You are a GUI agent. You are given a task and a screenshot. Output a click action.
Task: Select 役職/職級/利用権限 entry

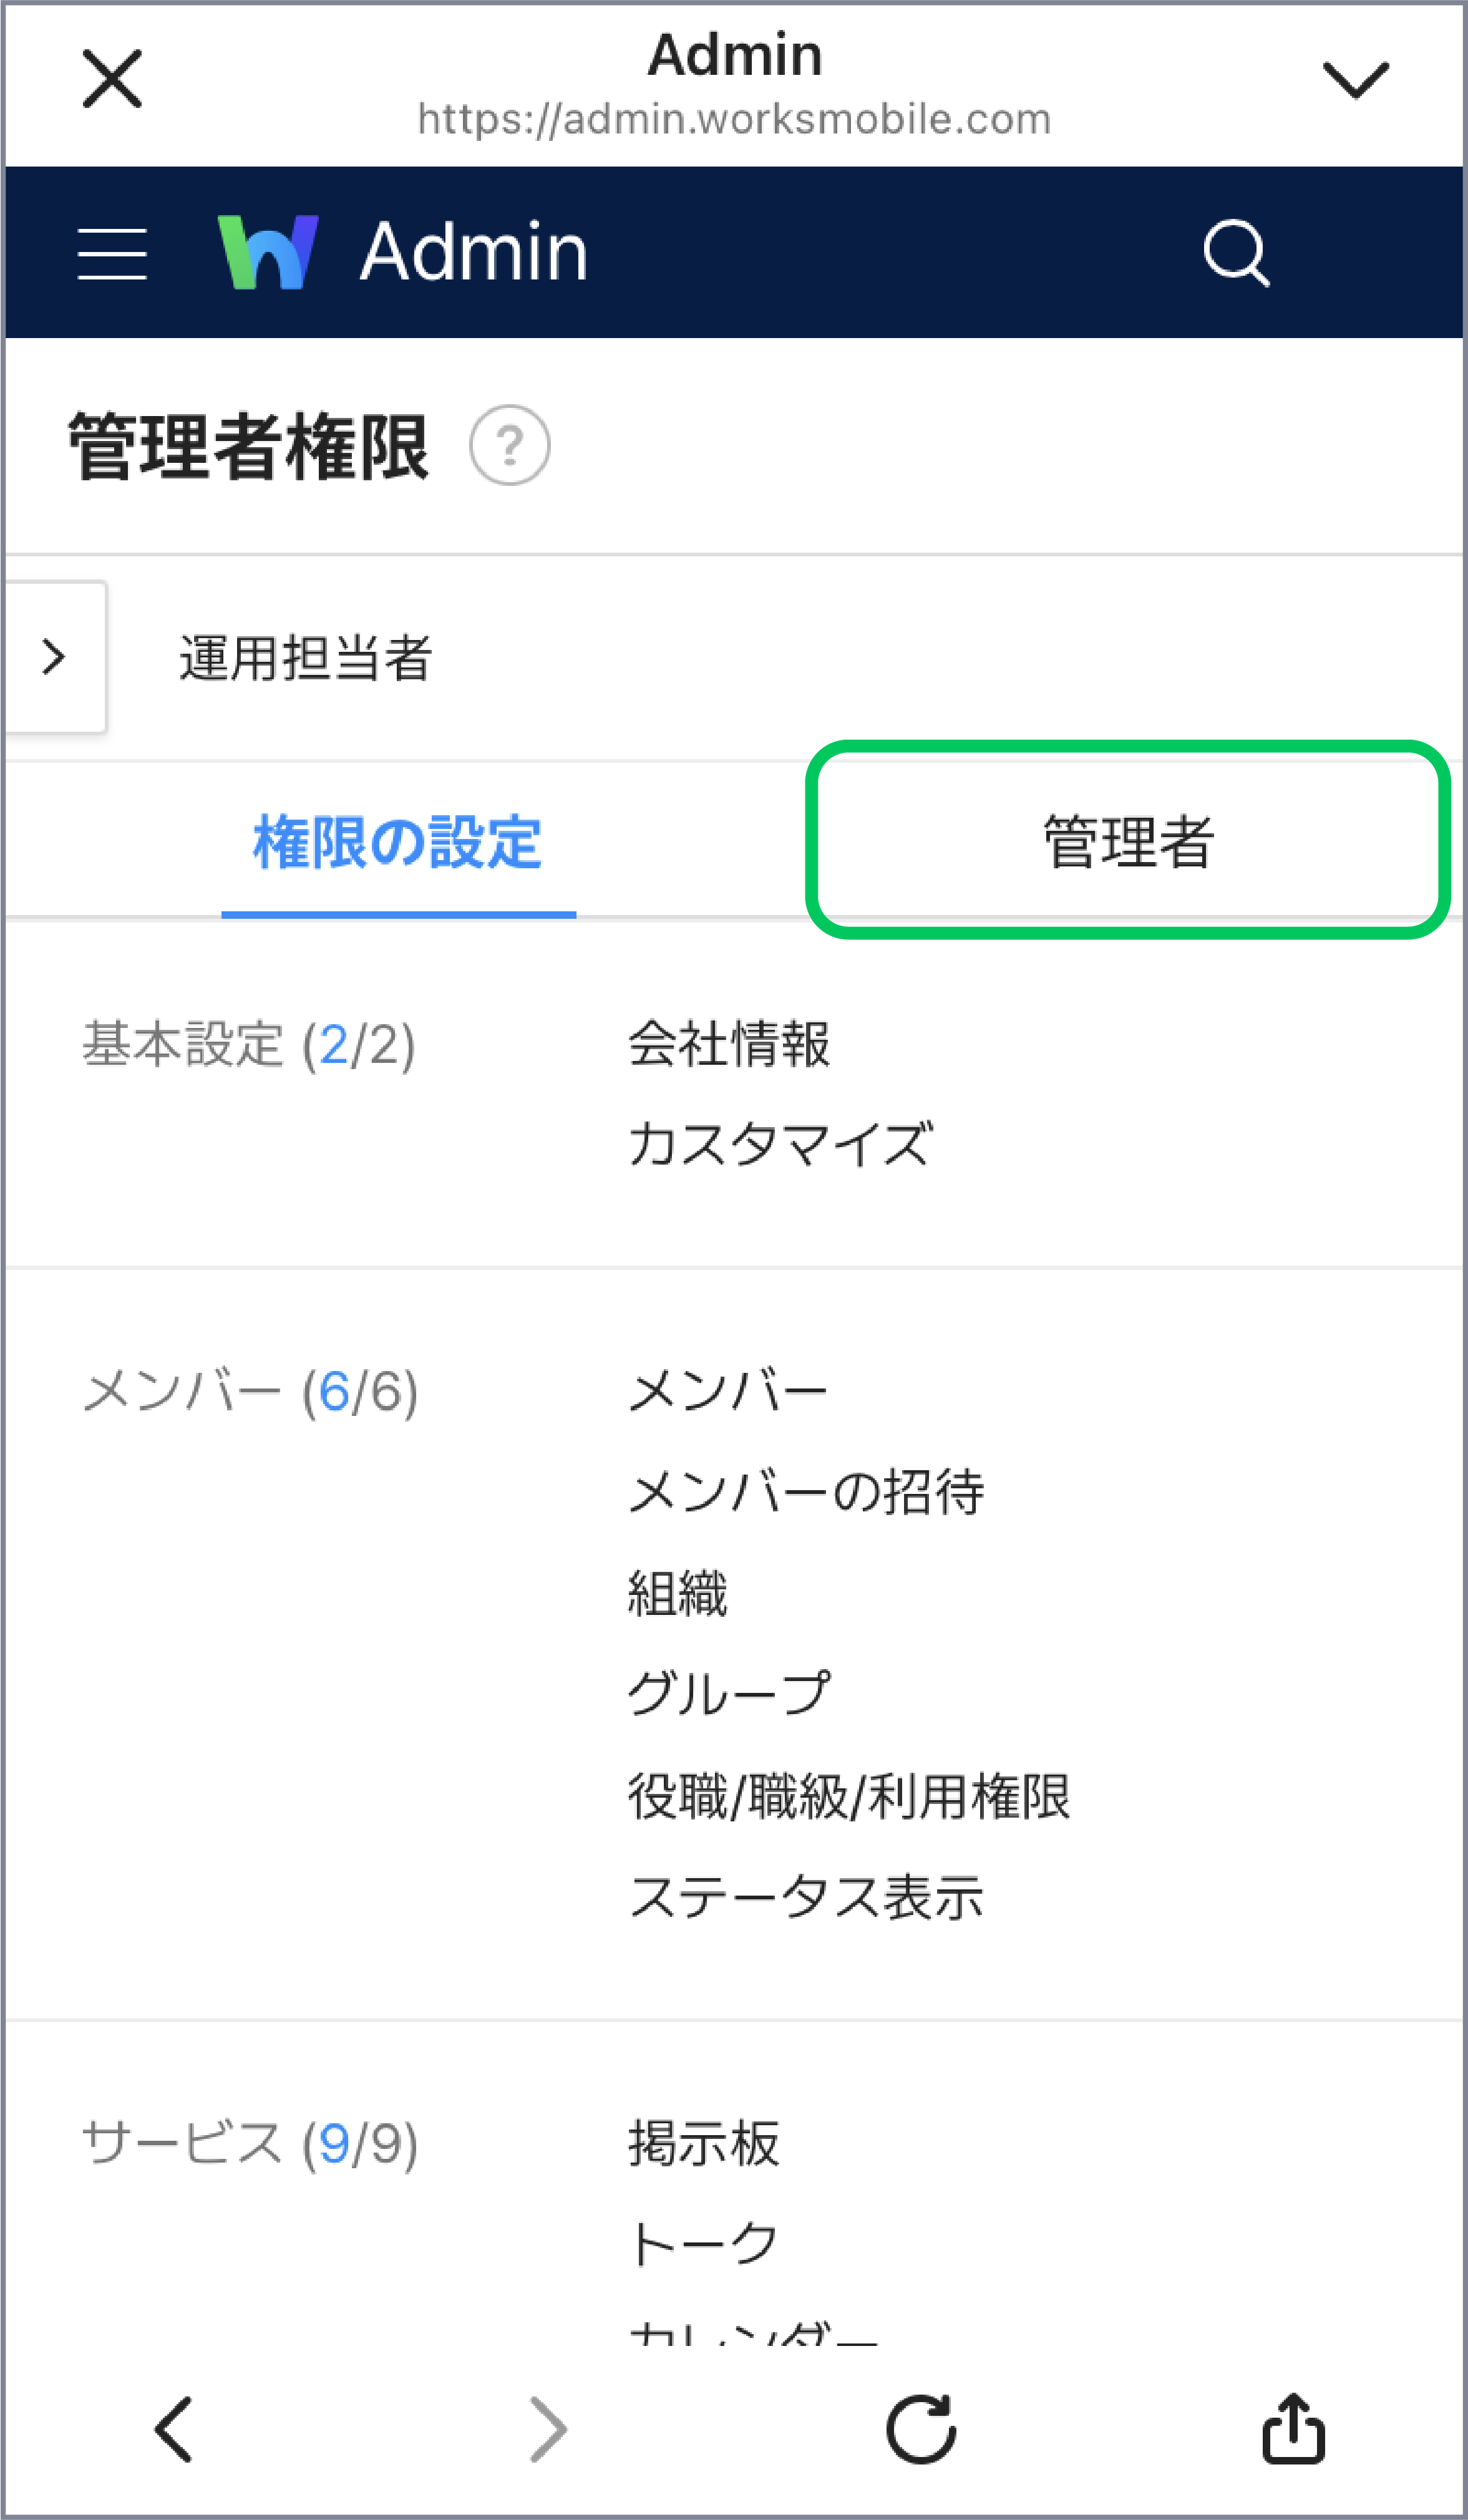[849, 1796]
